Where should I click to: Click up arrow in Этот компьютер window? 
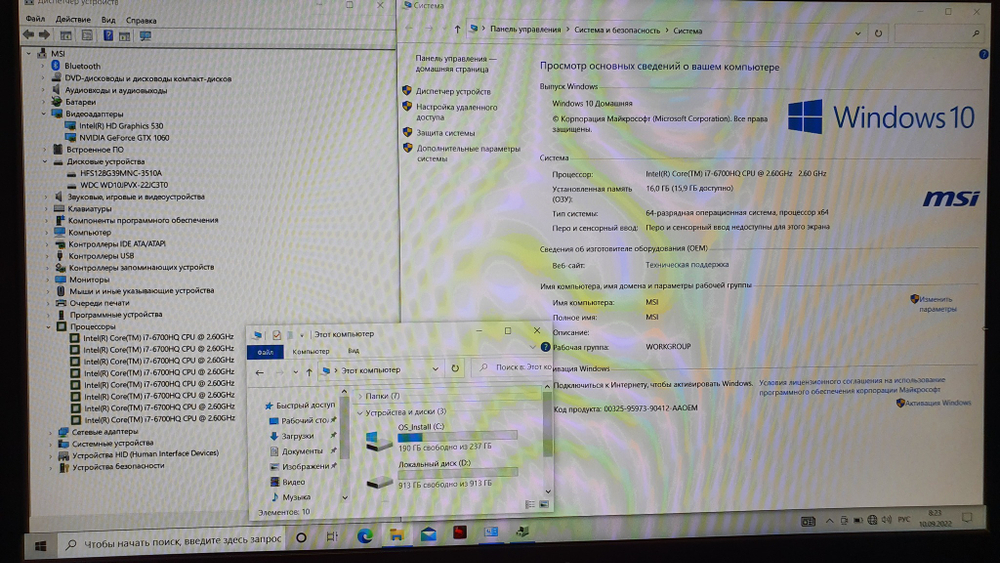point(309,372)
